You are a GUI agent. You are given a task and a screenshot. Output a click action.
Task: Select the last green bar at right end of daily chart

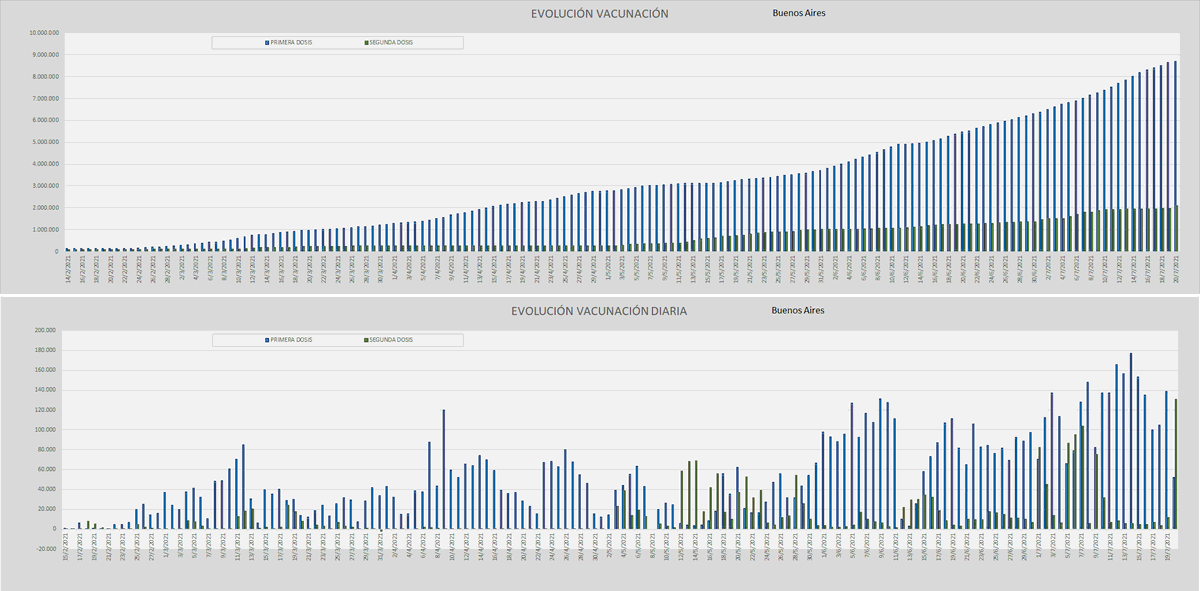click(1176, 464)
